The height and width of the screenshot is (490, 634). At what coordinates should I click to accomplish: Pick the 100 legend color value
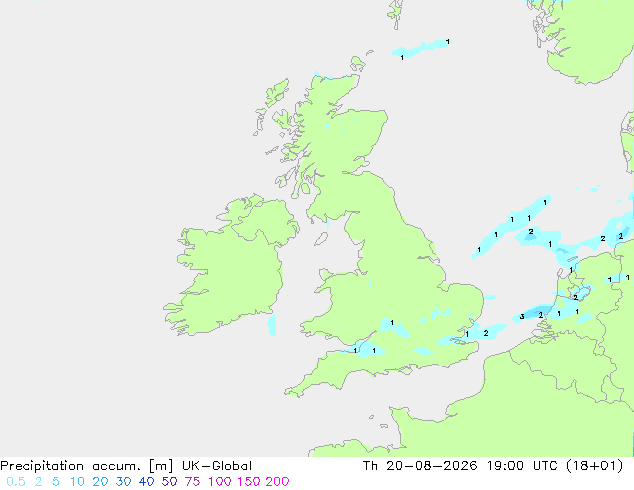(x=221, y=482)
